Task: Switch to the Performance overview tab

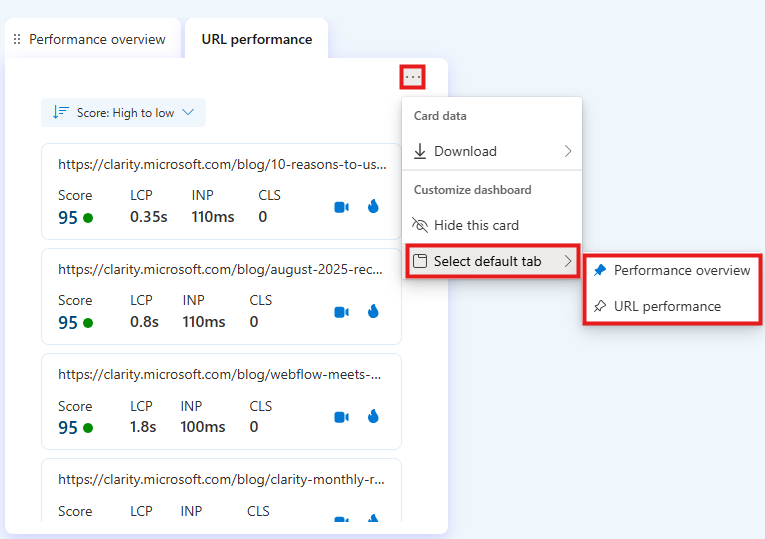Action: pyautogui.click(x=93, y=39)
